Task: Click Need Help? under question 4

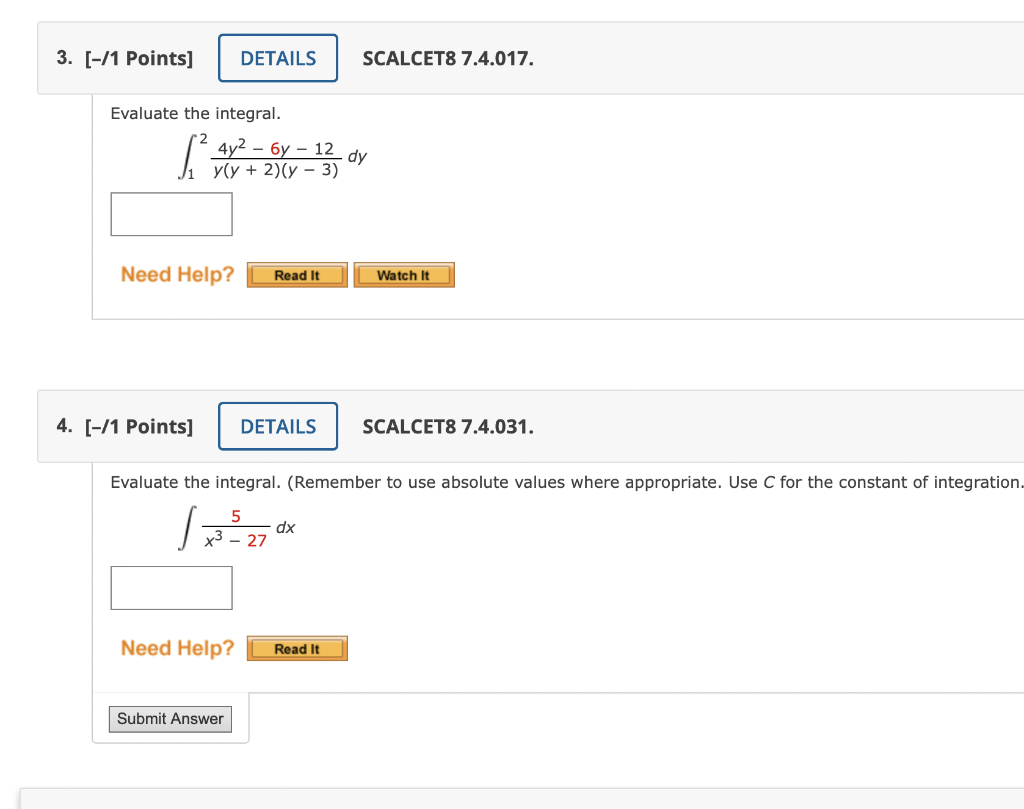Action: coord(176,648)
